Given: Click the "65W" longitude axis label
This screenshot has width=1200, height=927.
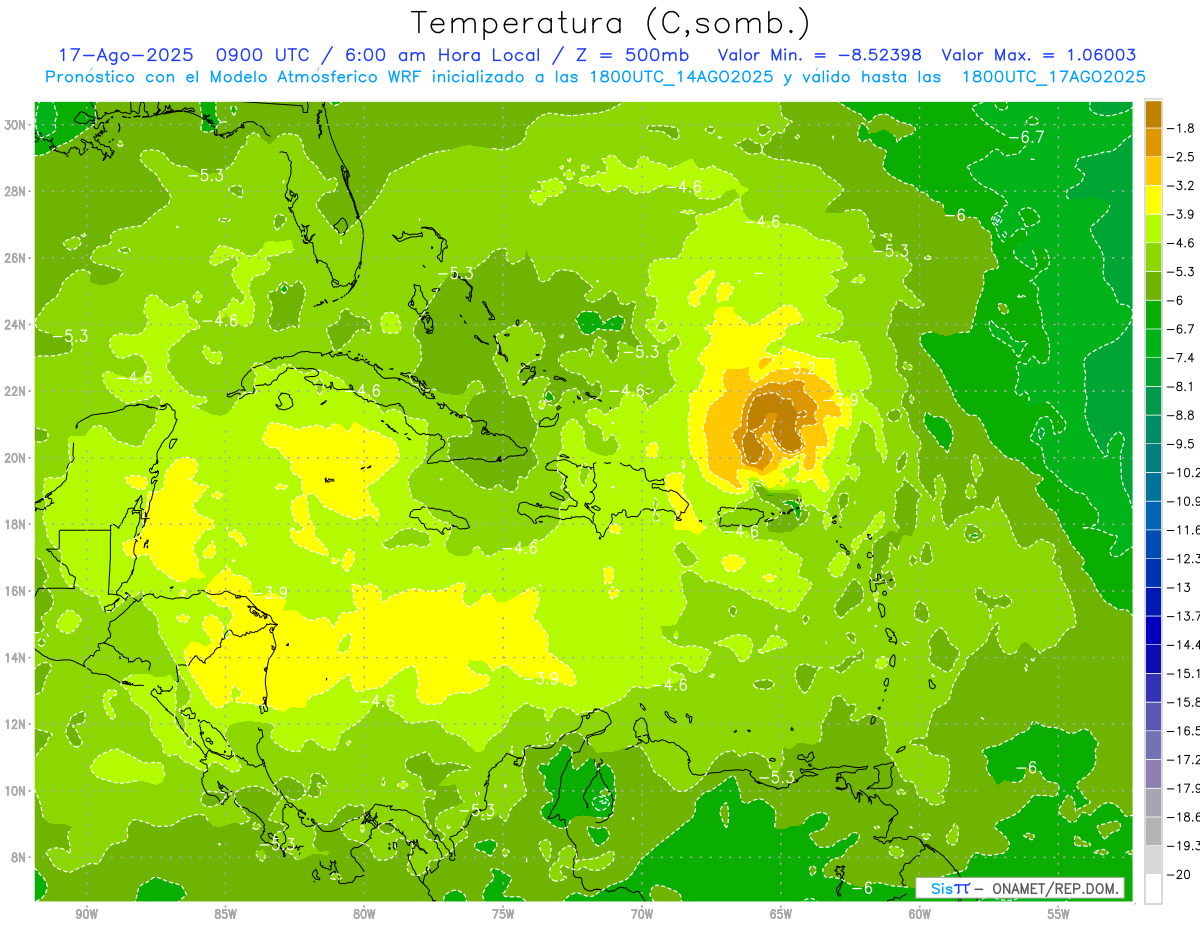Looking at the screenshot, I should [x=781, y=914].
